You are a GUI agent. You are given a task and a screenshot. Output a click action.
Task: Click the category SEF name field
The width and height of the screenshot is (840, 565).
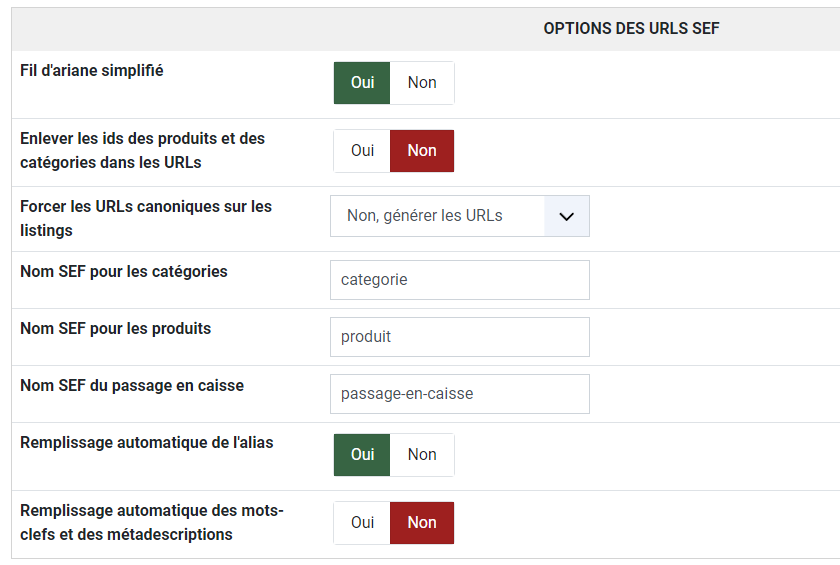(x=459, y=280)
